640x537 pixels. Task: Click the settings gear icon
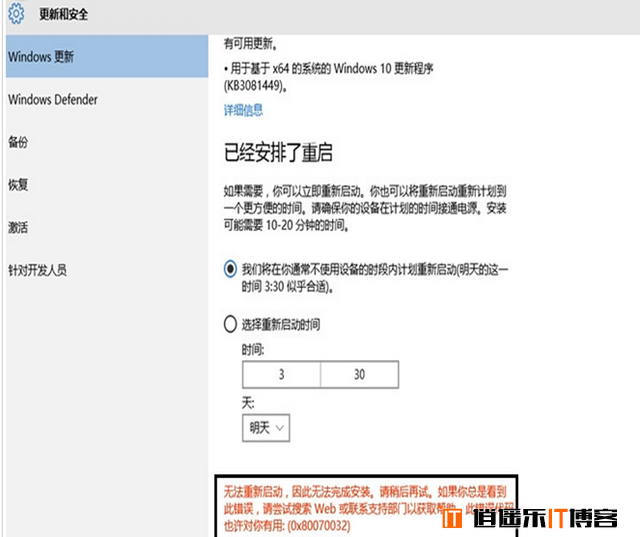click(16, 14)
